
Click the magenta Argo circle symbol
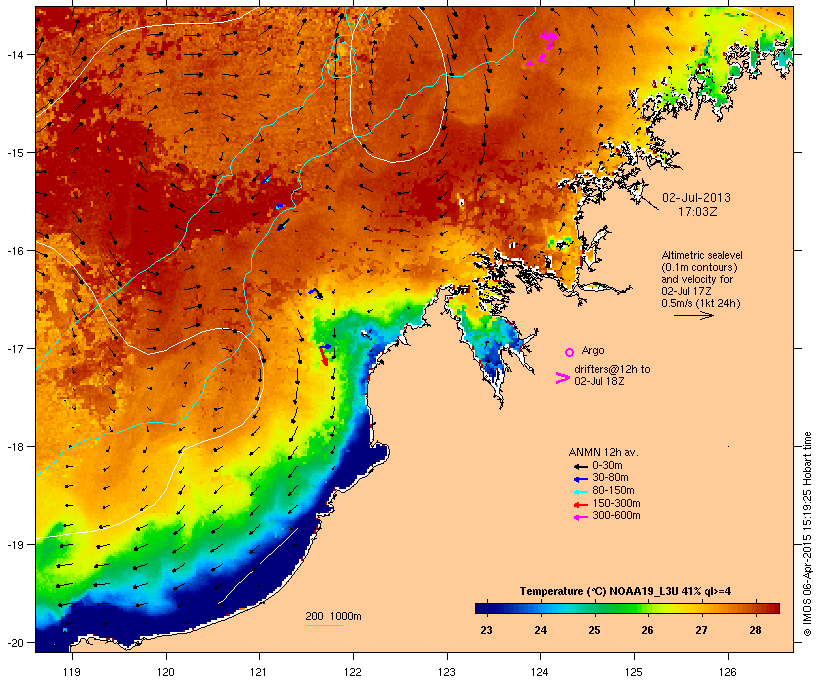[x=570, y=352]
